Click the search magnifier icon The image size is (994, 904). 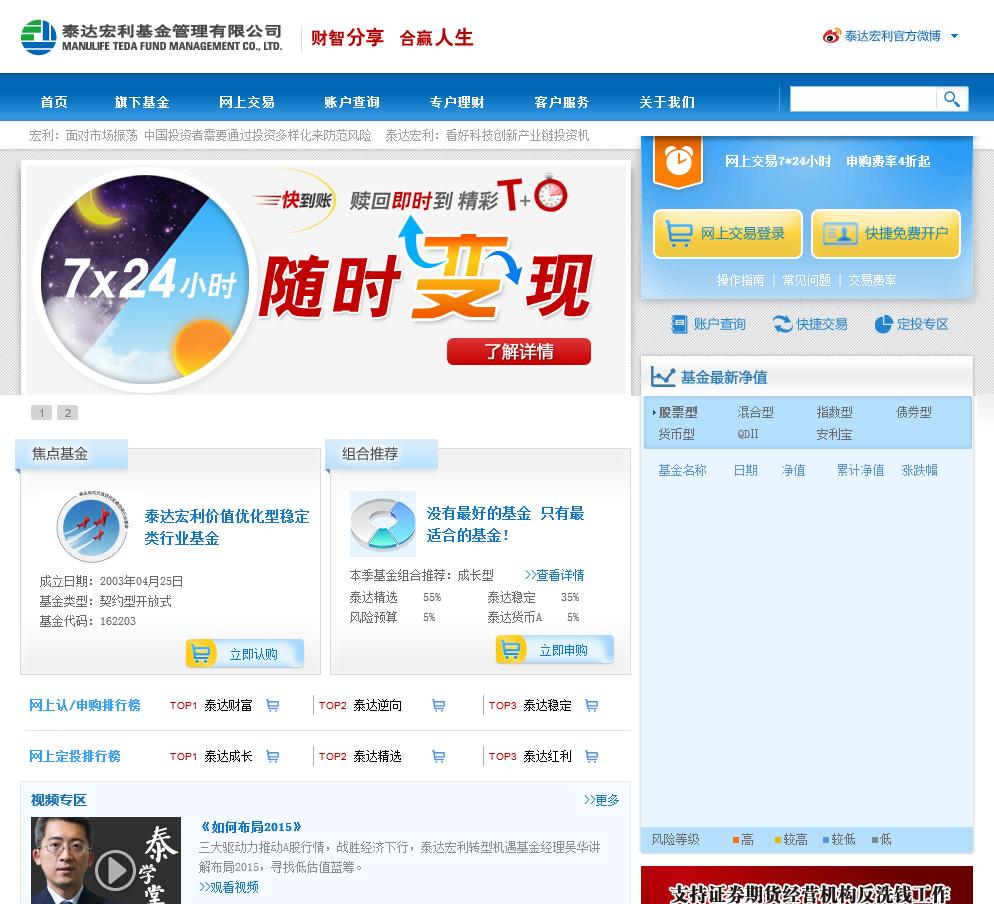(x=952, y=99)
